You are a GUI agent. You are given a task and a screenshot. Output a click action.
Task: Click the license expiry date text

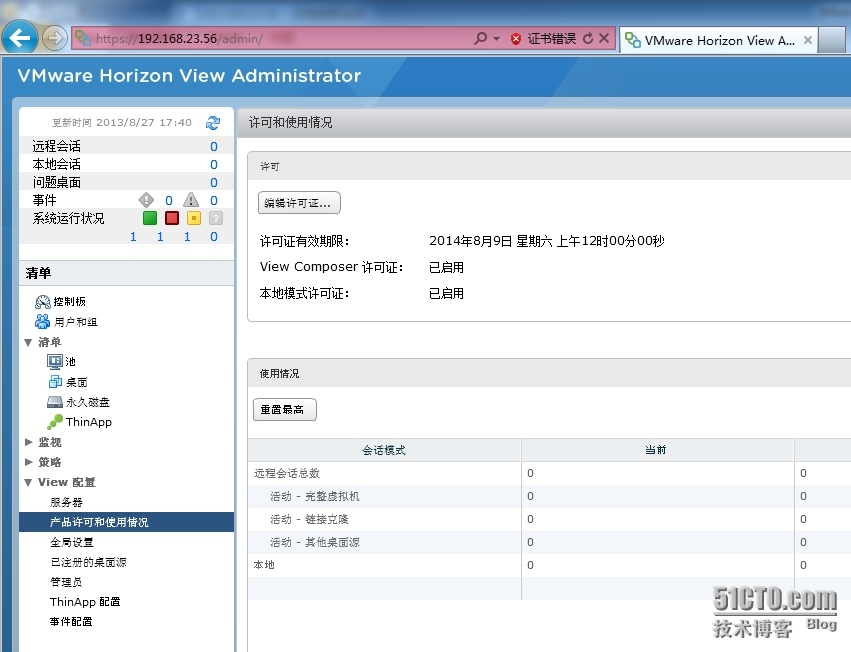coord(547,241)
